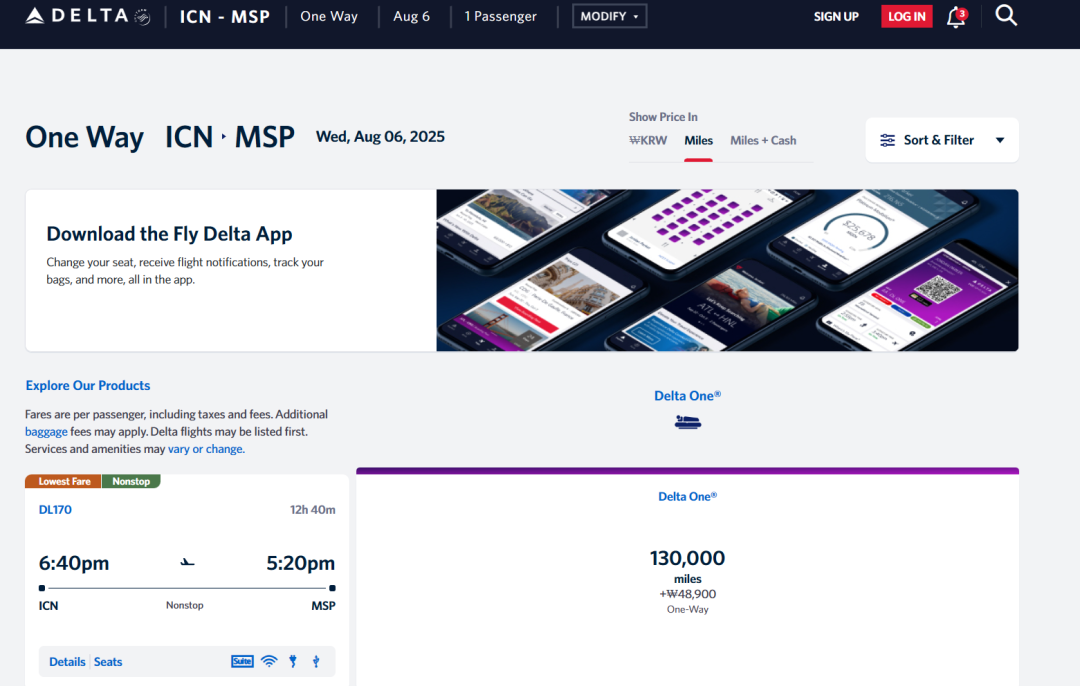Click the Explore Our Products link
Image resolution: width=1080 pixels, height=686 pixels.
click(88, 385)
